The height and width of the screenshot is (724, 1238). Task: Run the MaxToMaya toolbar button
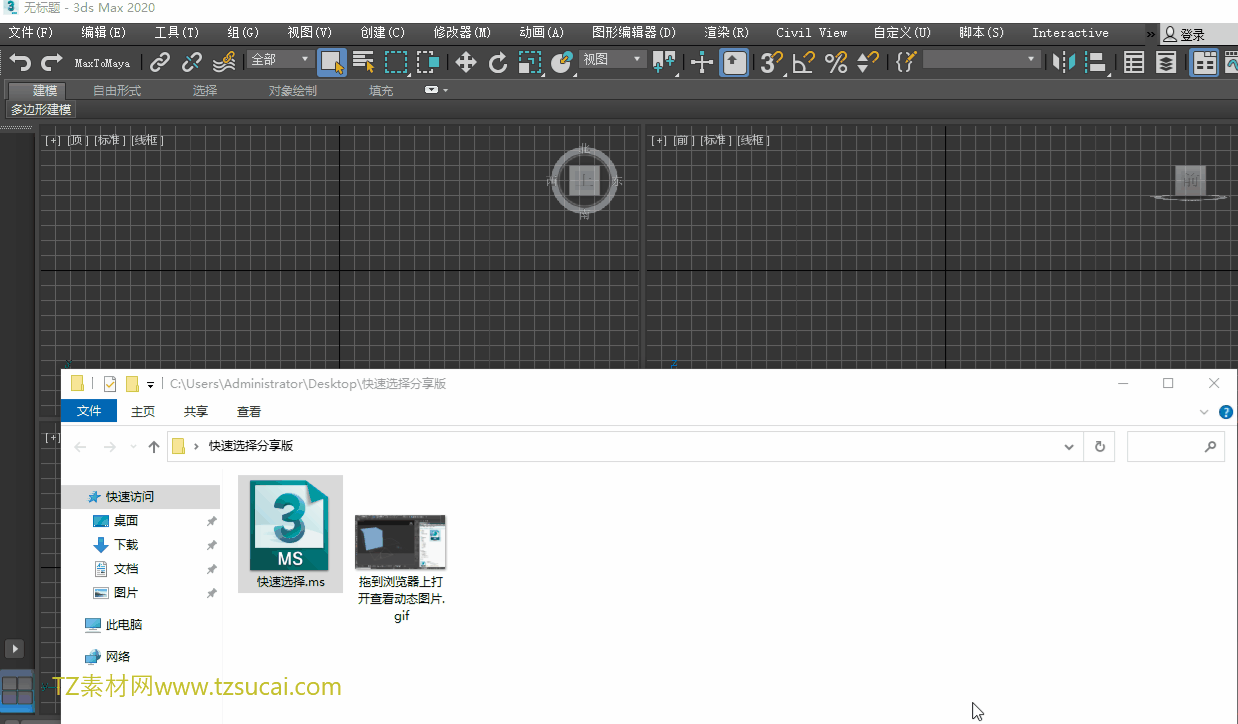point(102,63)
